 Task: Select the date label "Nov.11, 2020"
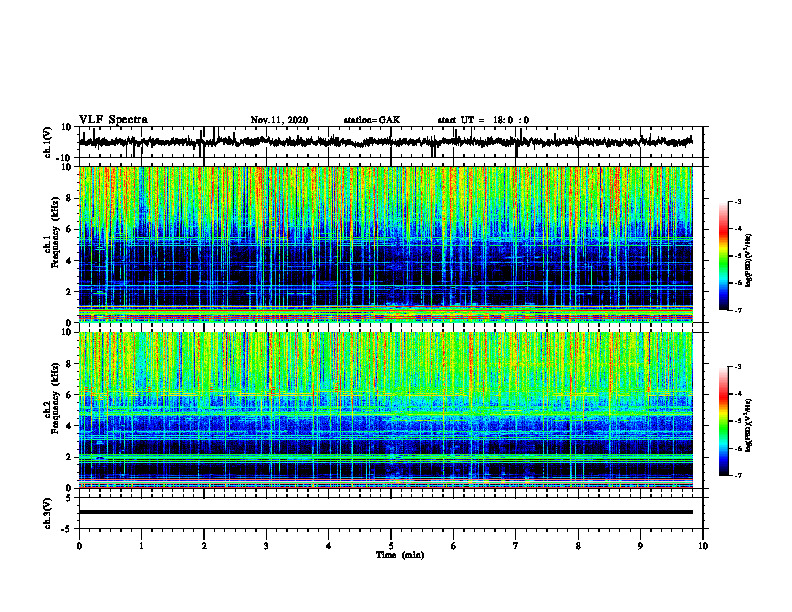click(x=279, y=120)
